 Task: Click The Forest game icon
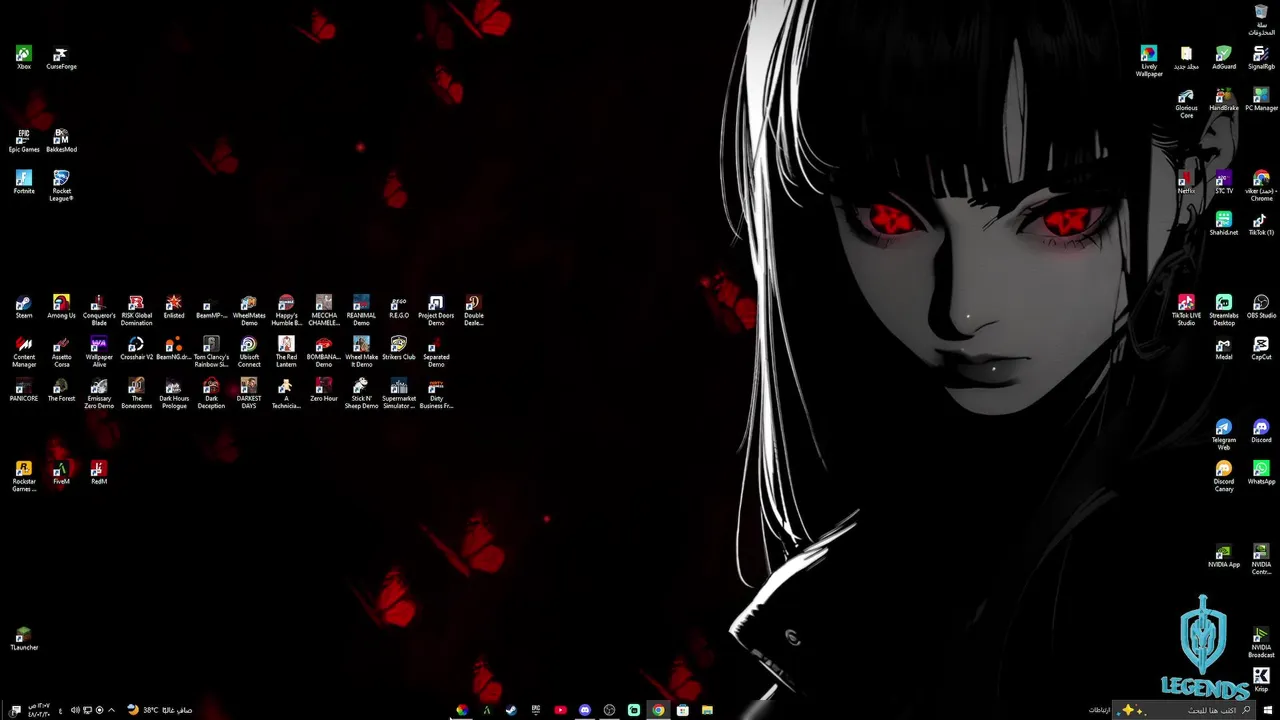tap(61, 391)
